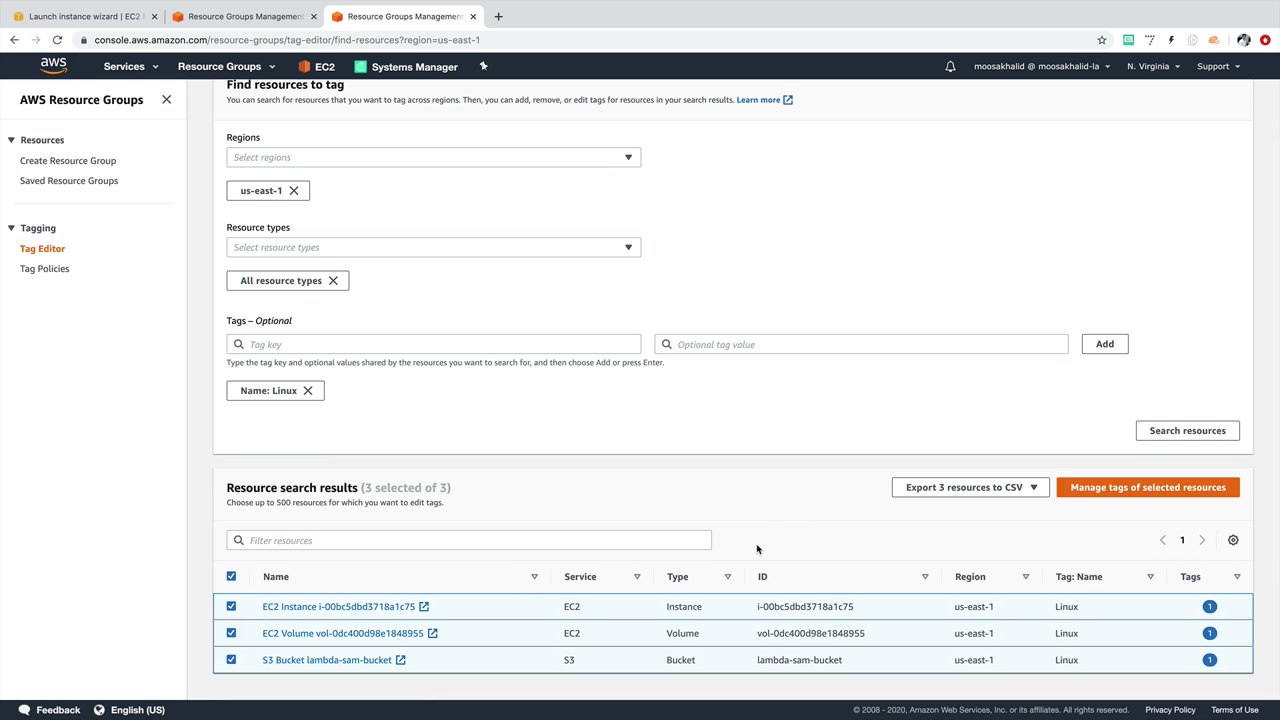This screenshot has height=720, width=1280.
Task: Open EC2 Volume vol-0dc400d98e1848955 link
Action: click(343, 633)
